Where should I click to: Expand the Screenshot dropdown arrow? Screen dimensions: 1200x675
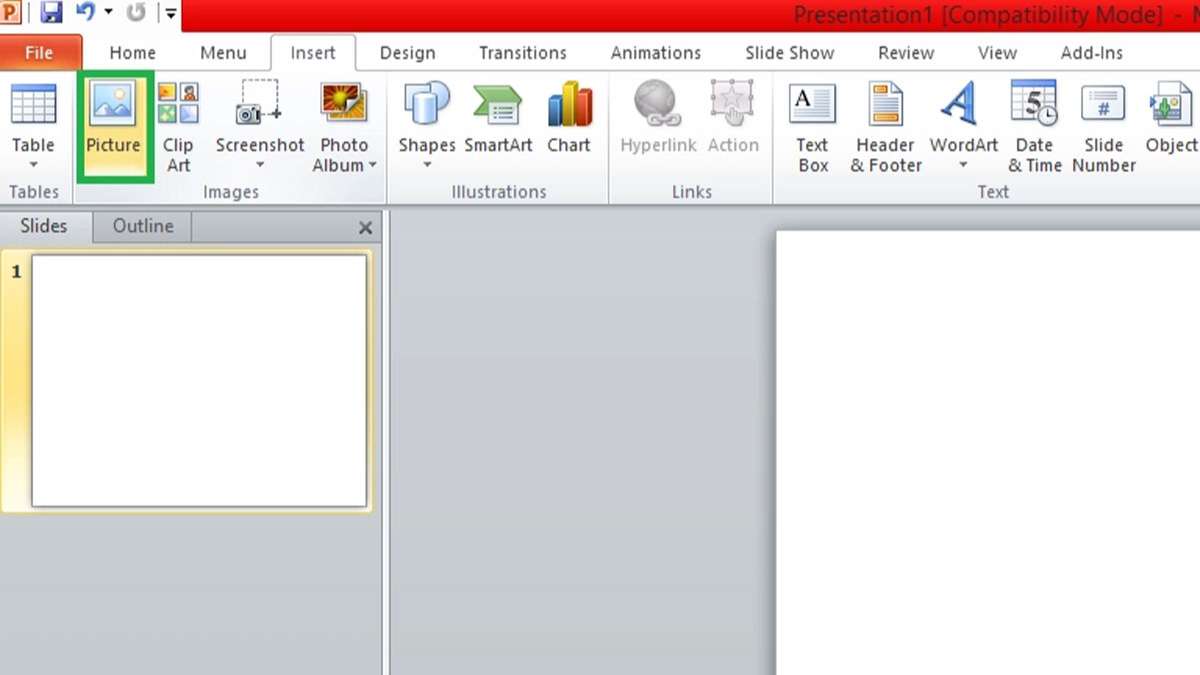pyautogui.click(x=260, y=166)
